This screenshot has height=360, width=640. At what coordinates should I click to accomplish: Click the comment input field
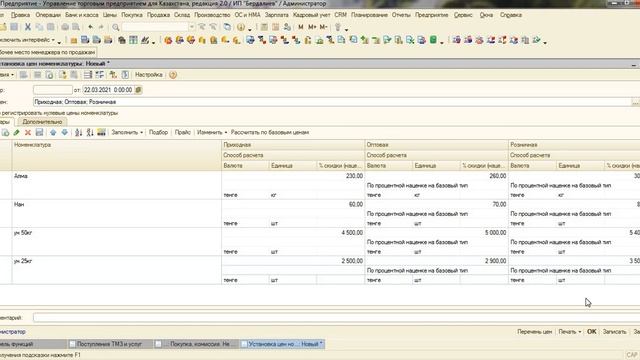[336, 318]
